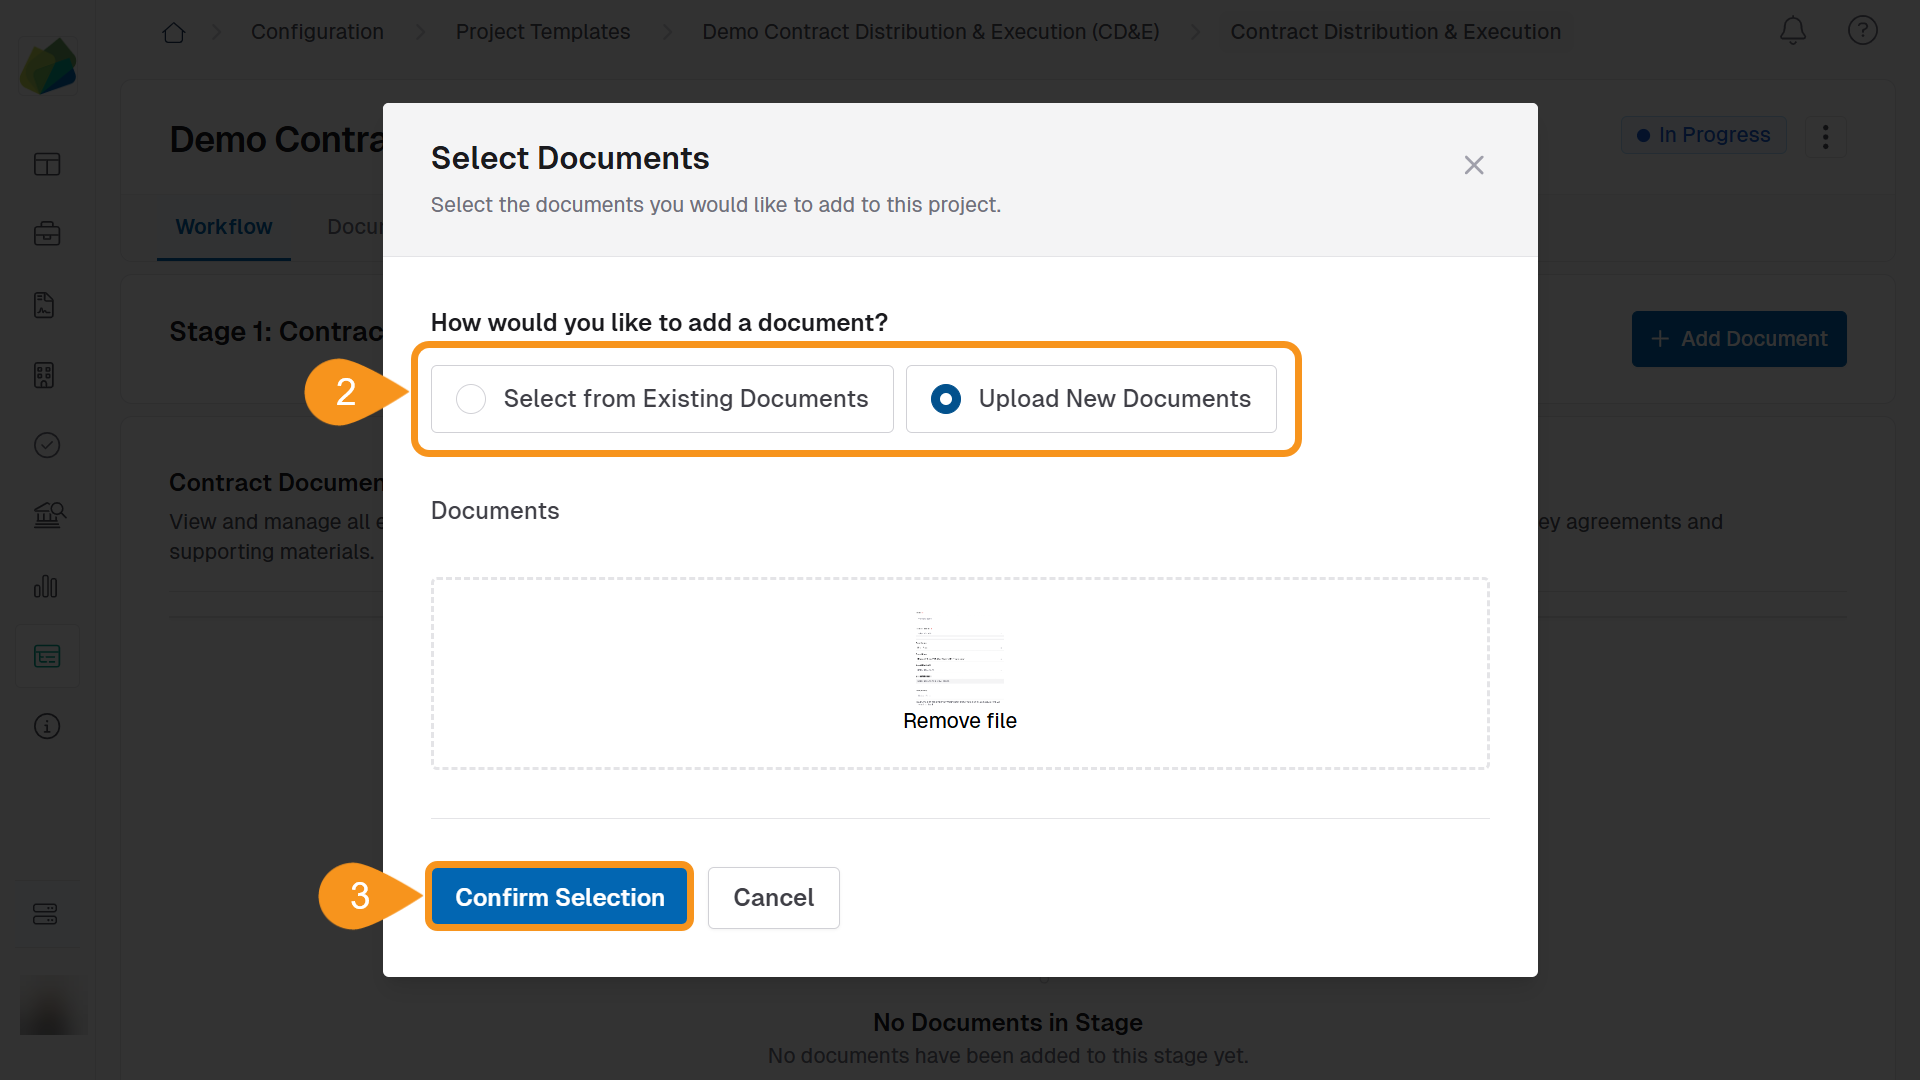Open the briefcase sidebar icon

[47, 234]
